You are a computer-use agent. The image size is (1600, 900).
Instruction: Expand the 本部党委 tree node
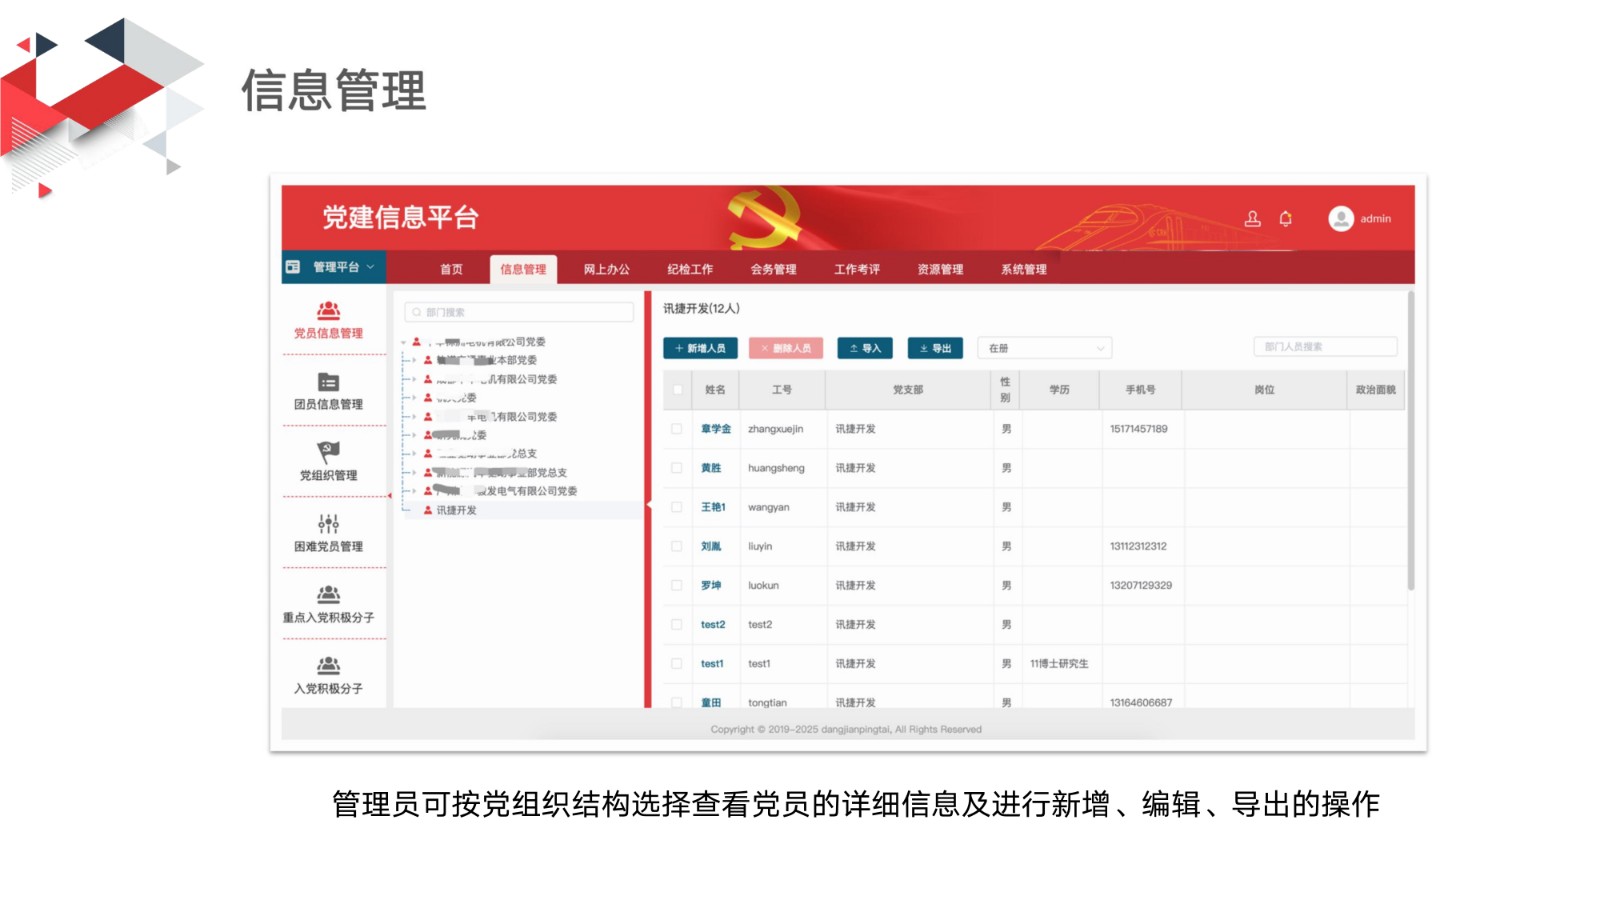[x=414, y=360]
